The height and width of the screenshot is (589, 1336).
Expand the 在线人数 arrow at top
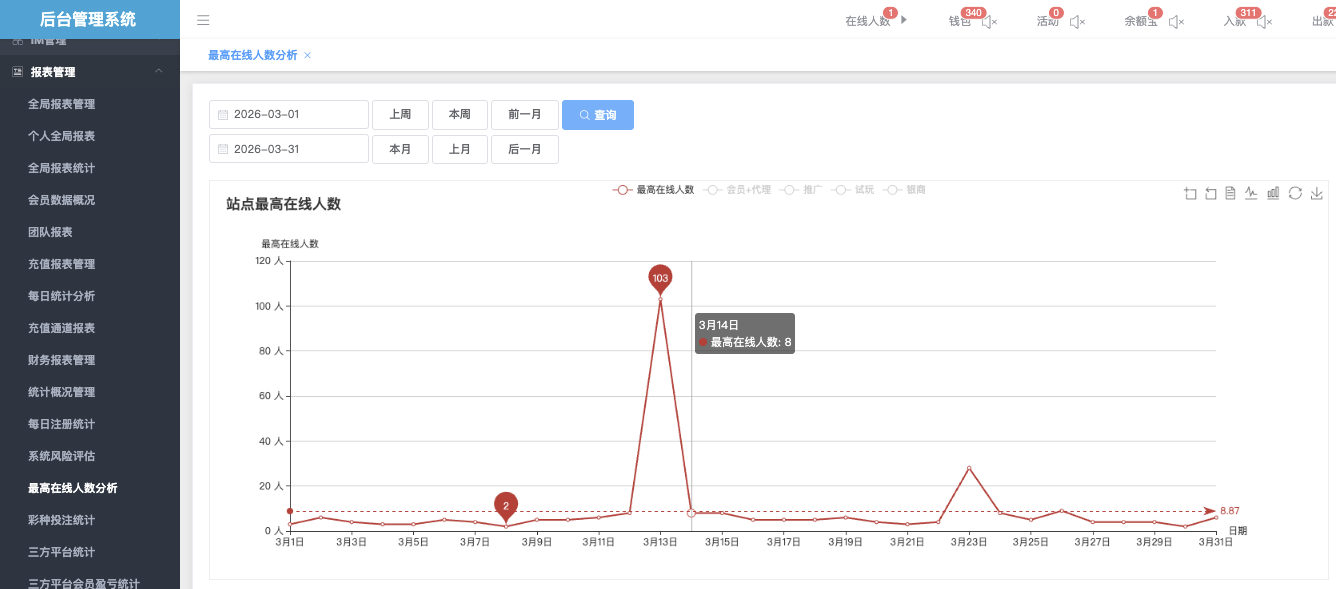click(904, 20)
